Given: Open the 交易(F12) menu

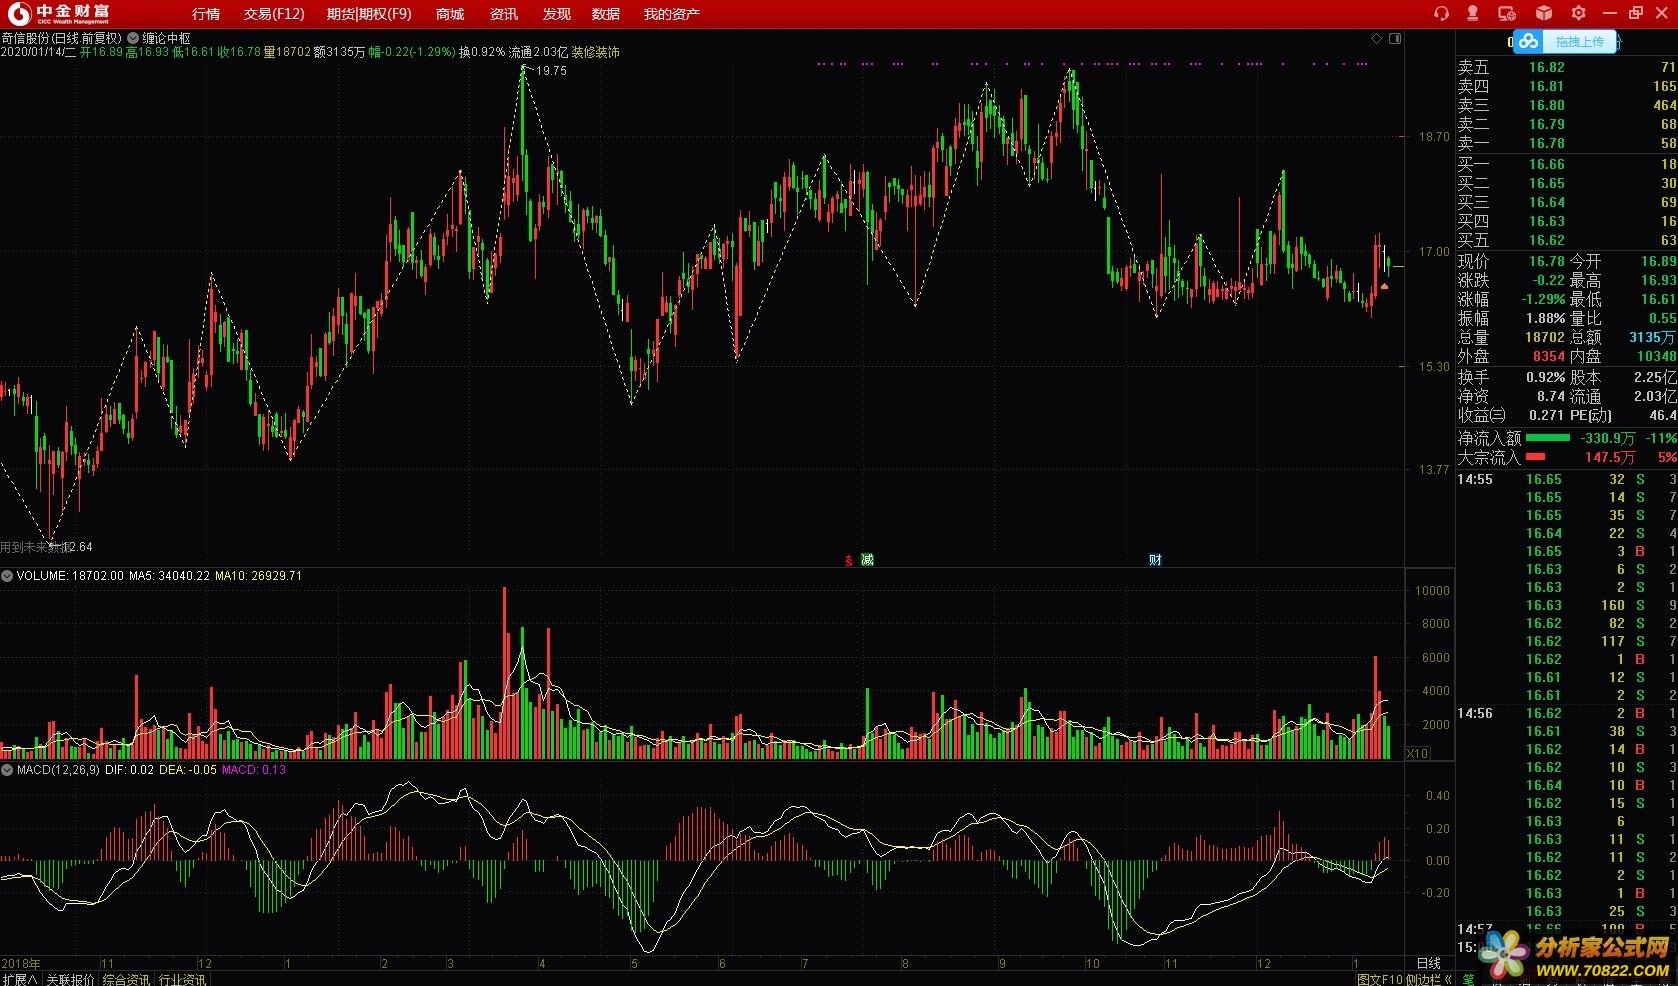Looking at the screenshot, I should [x=274, y=14].
